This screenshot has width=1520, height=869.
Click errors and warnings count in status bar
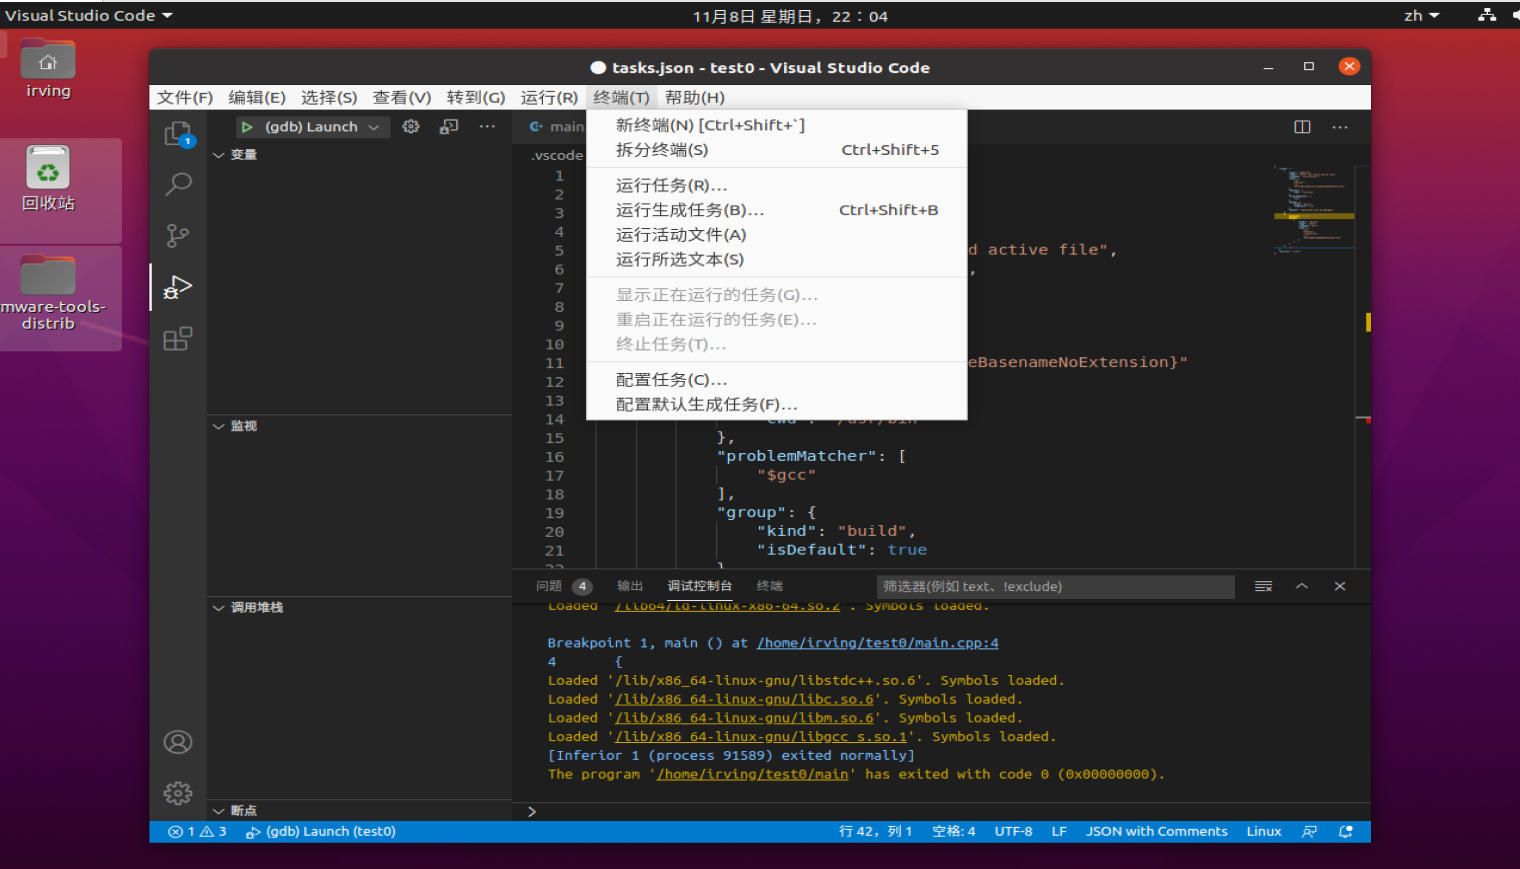(198, 832)
